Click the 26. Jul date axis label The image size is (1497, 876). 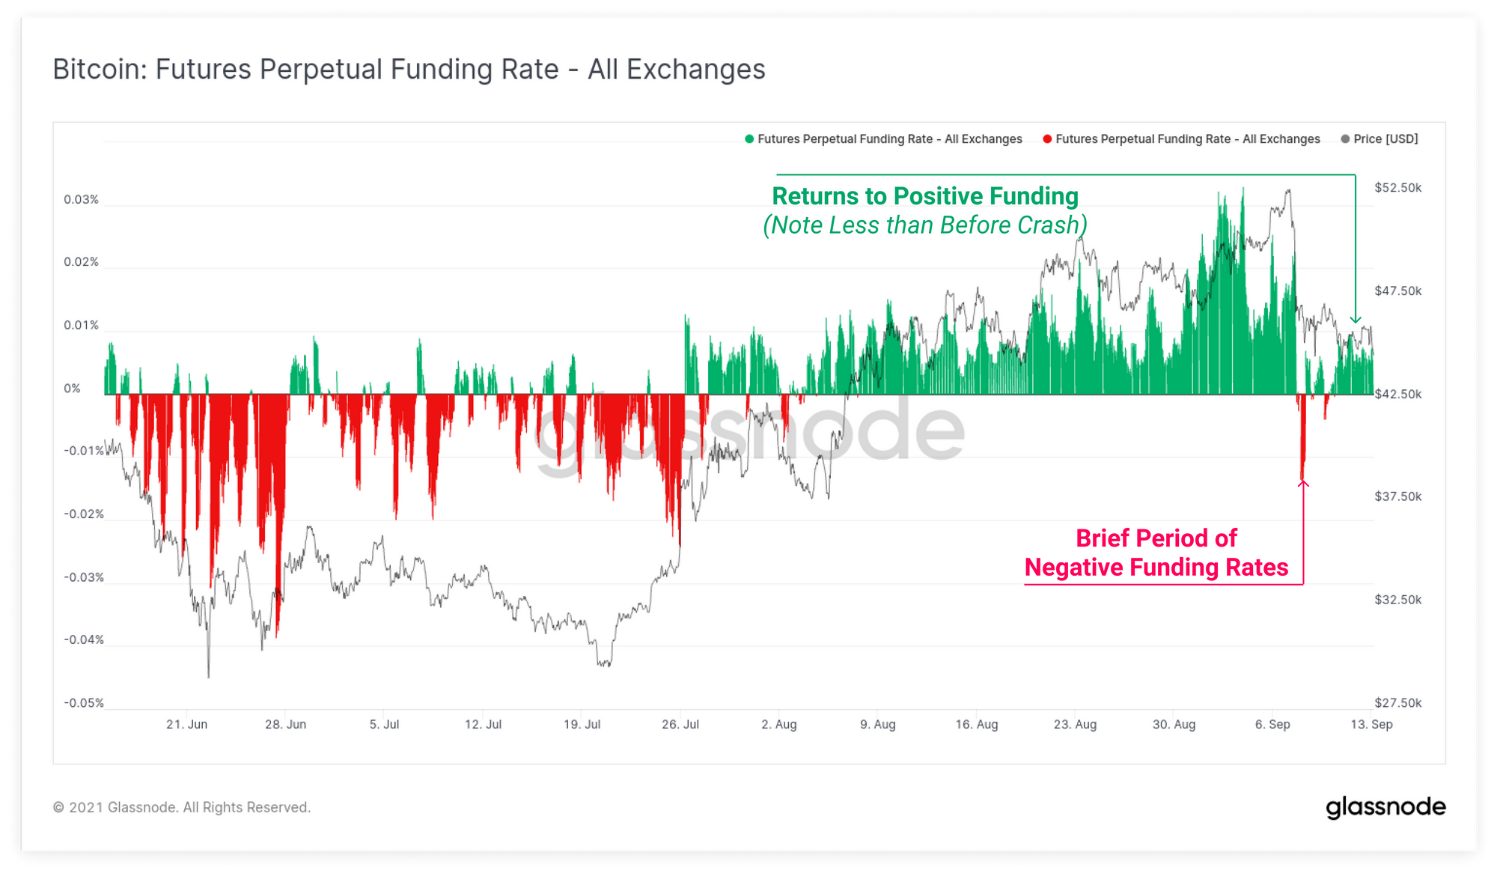coord(680,724)
